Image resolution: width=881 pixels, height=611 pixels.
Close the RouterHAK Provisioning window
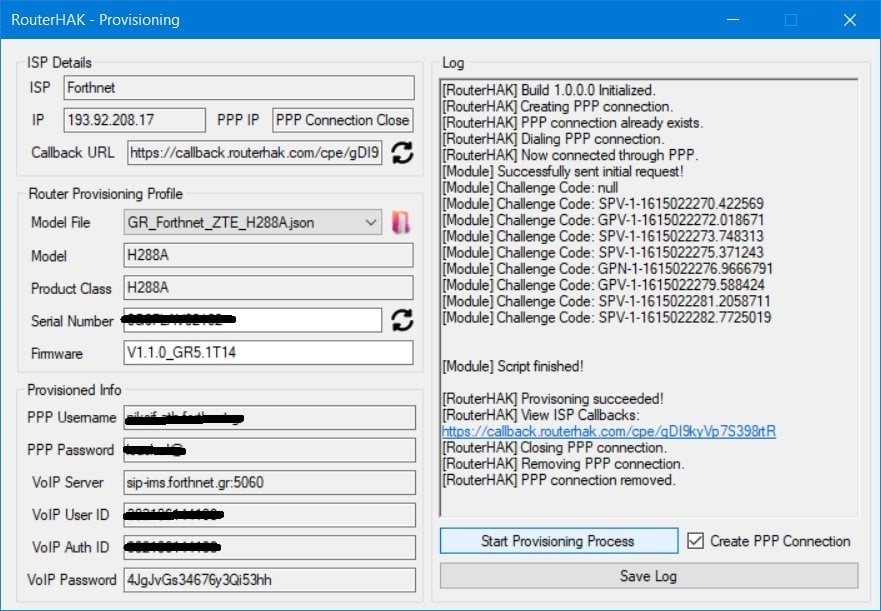(x=850, y=20)
